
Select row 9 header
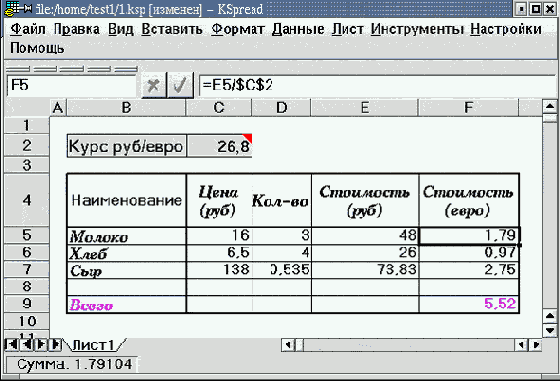tap(27, 304)
